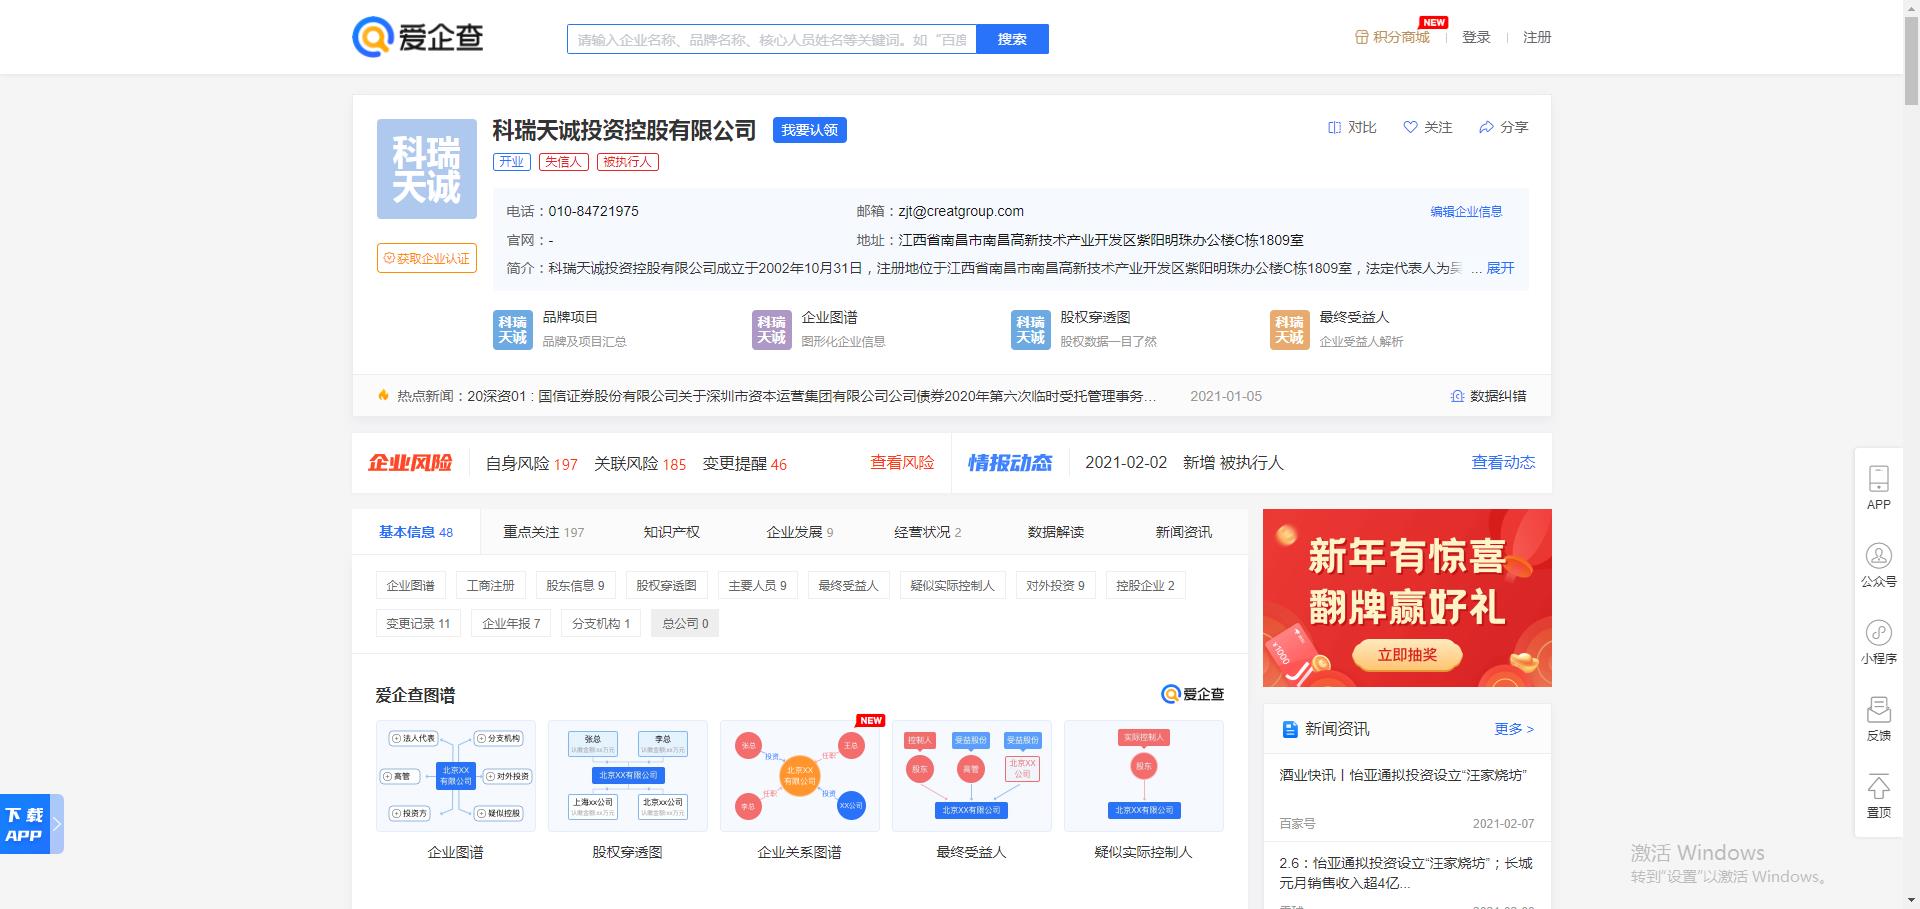Image resolution: width=1920 pixels, height=909 pixels.
Task: Click the 搜索 search button
Action: pos(1012,39)
